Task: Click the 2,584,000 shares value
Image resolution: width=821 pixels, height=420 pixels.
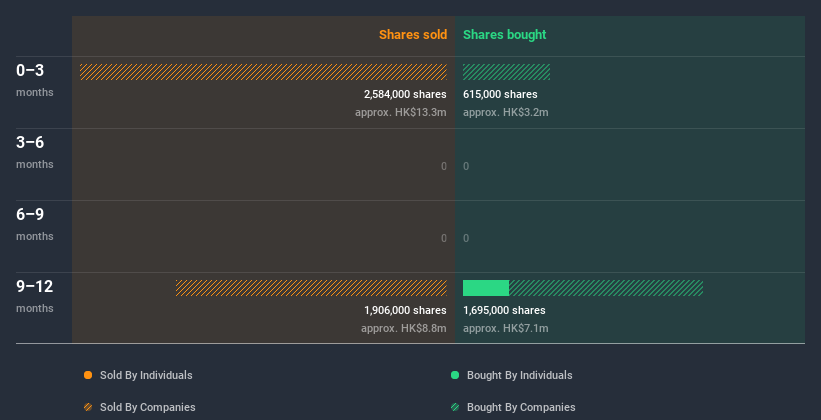Action: click(405, 94)
